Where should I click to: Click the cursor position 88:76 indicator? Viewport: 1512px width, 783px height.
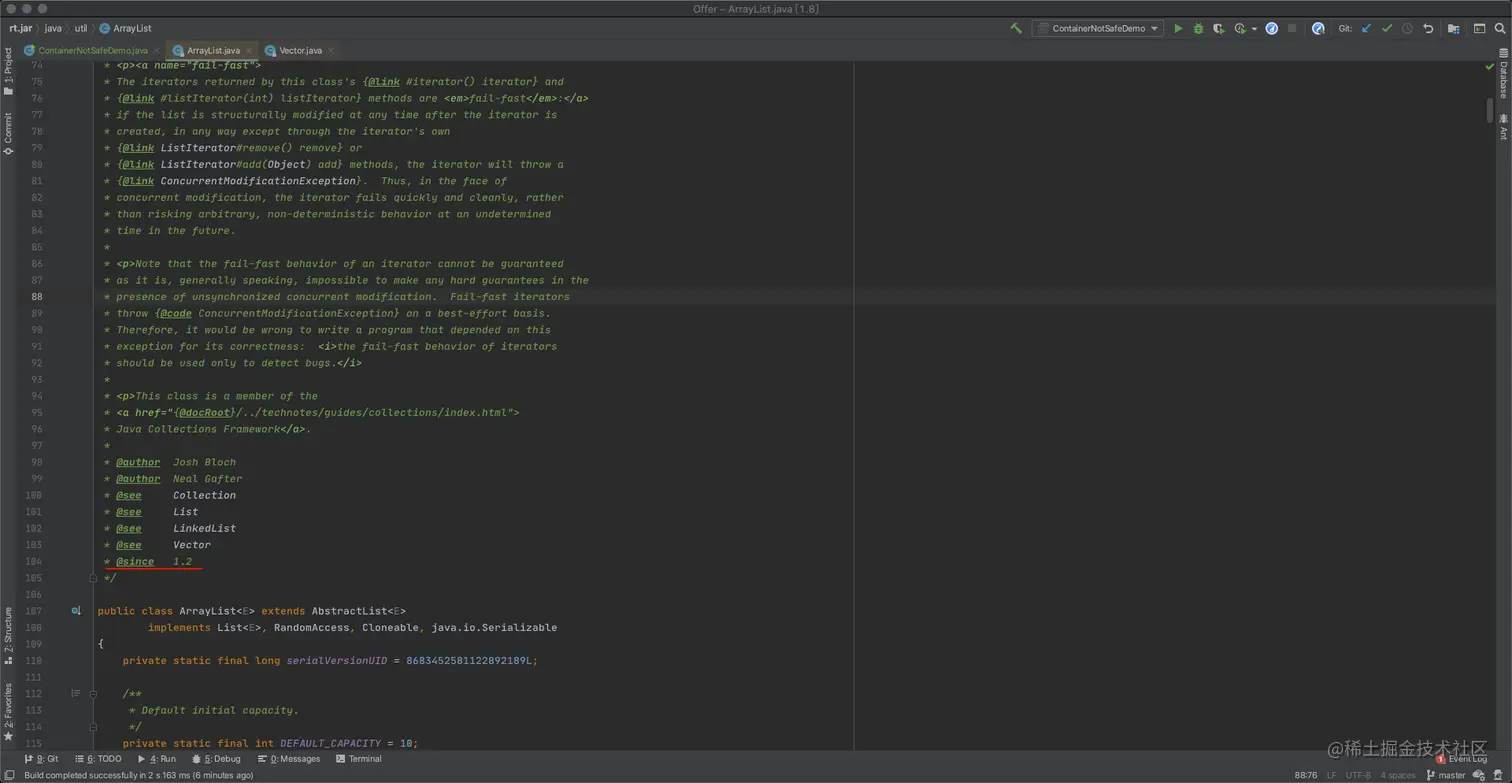1305,775
